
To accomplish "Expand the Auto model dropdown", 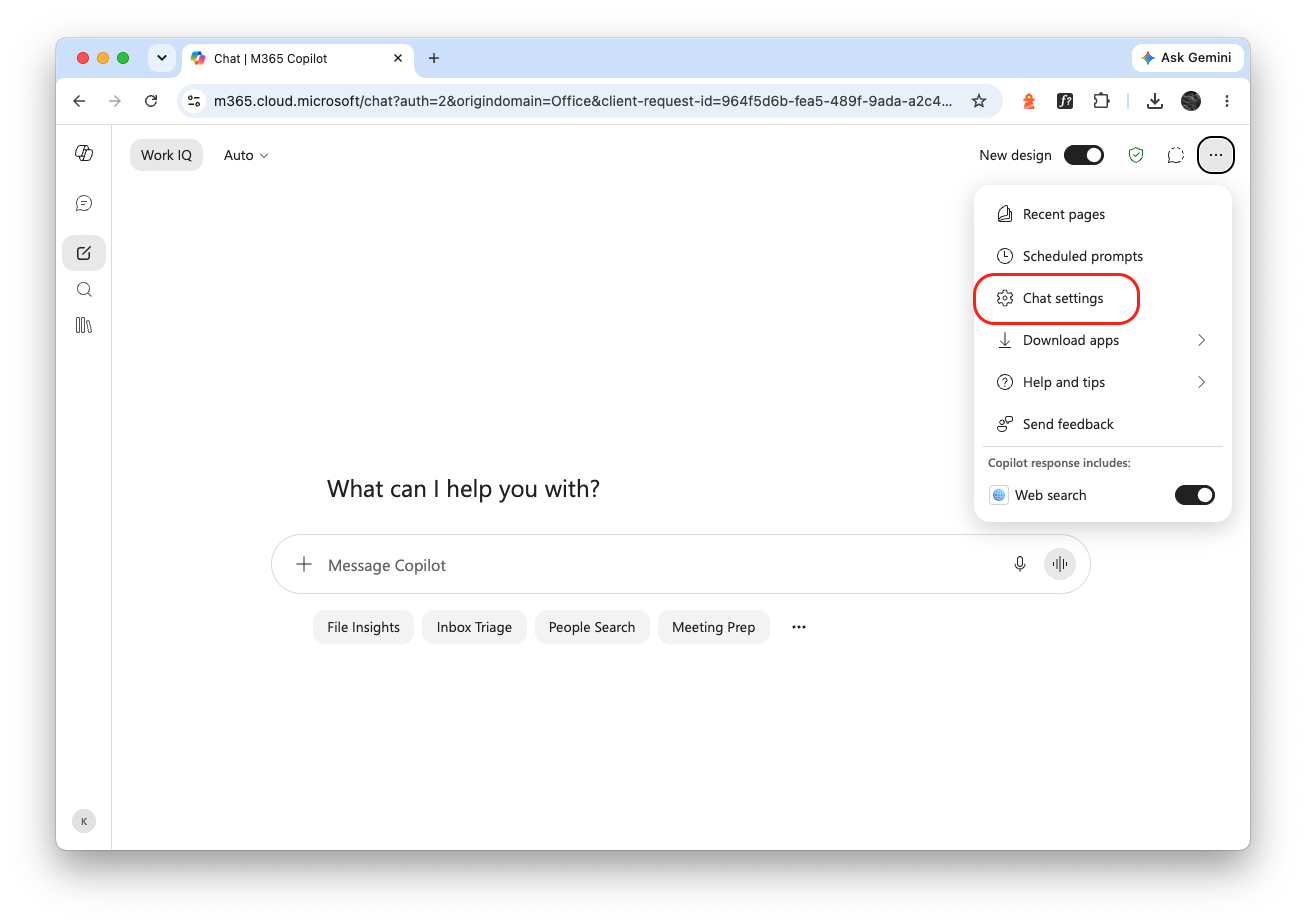I will (246, 155).
